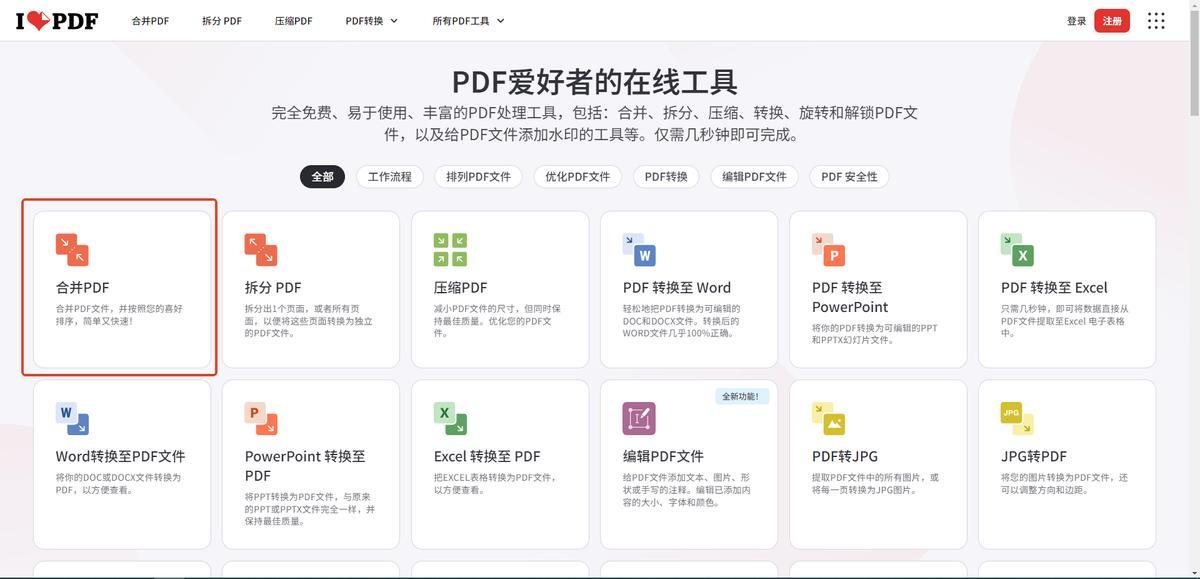Open the 合并PDF tool icon
Image resolution: width=1200 pixels, height=579 pixels.
tap(72, 250)
